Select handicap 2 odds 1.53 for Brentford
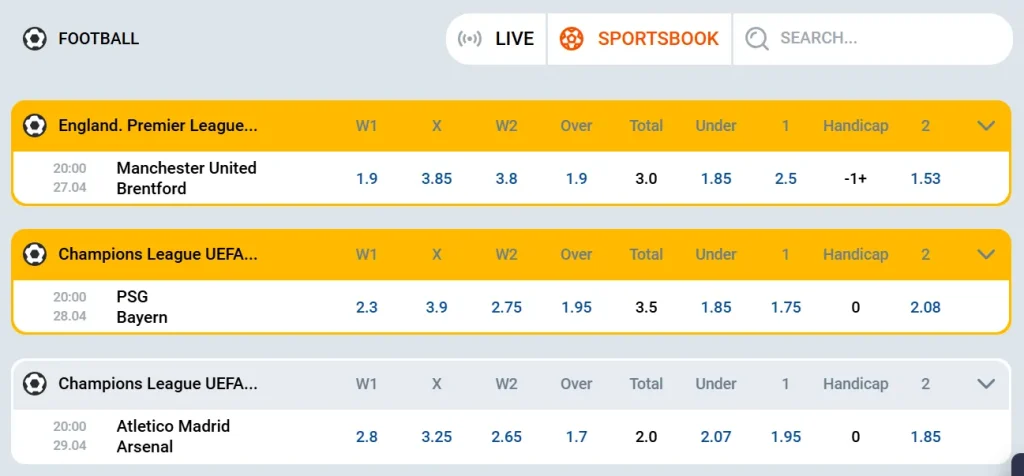This screenshot has width=1024, height=476. pyautogui.click(x=925, y=178)
